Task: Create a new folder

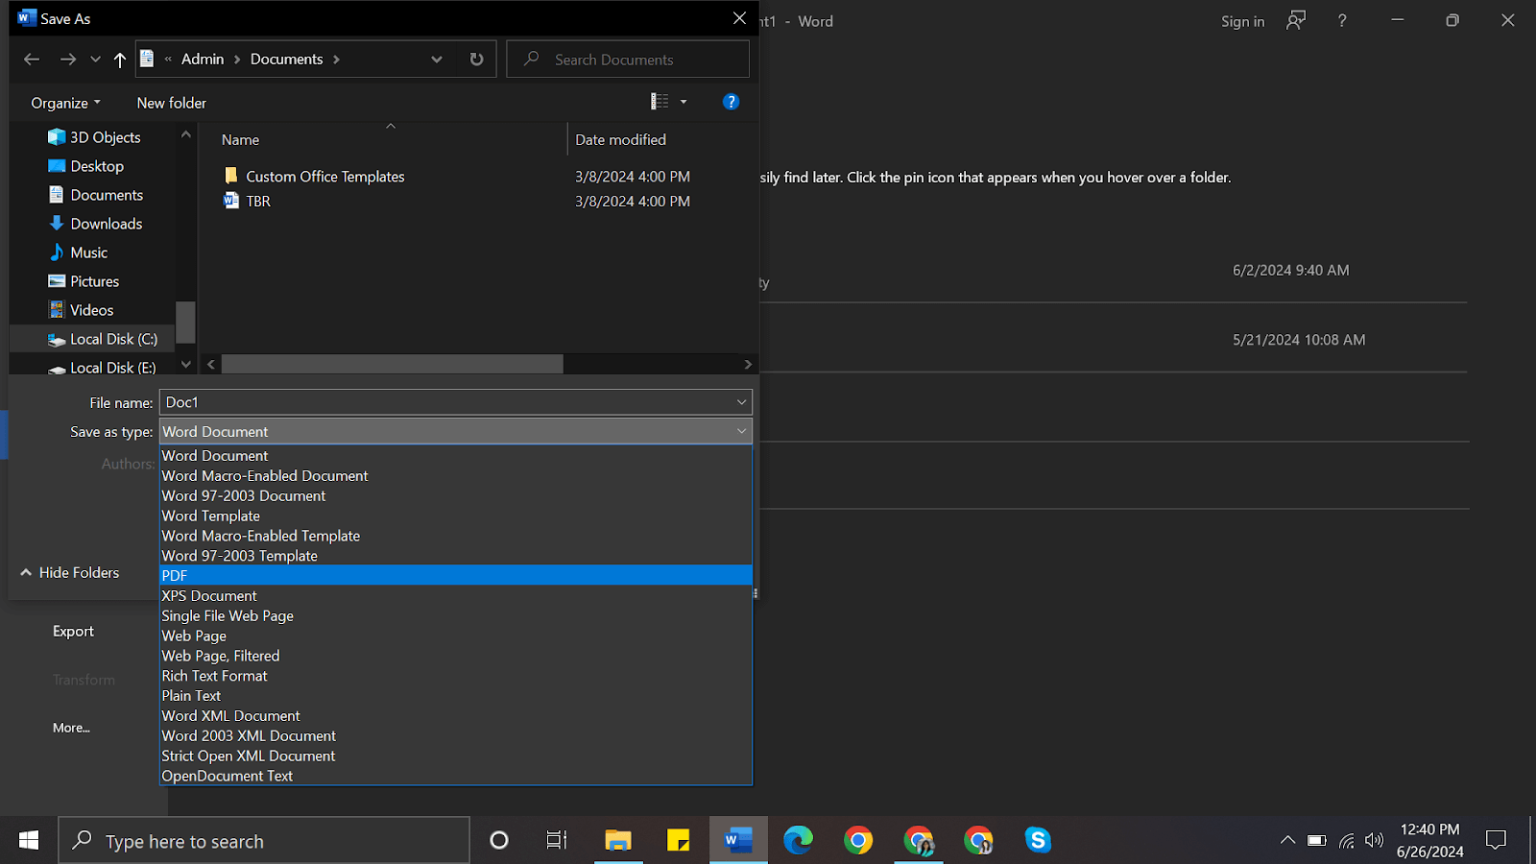Action: (x=170, y=102)
